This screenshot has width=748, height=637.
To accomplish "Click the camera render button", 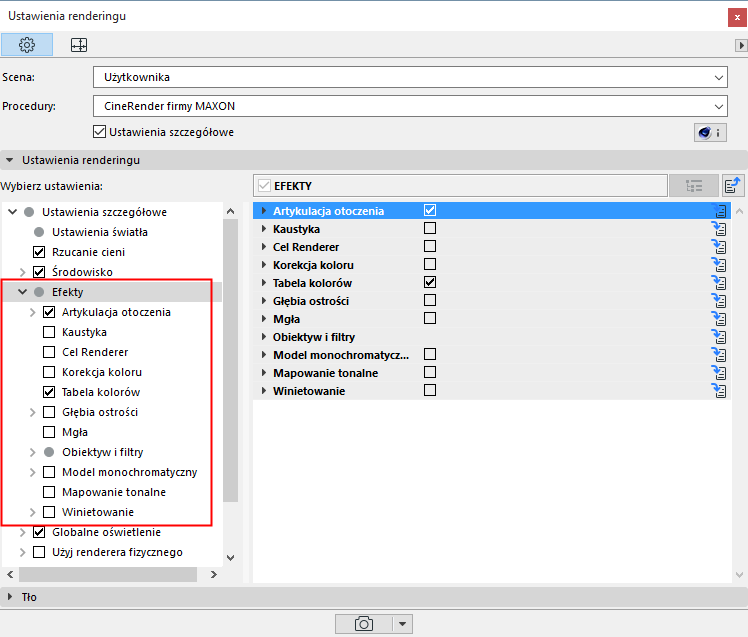I will point(364,624).
